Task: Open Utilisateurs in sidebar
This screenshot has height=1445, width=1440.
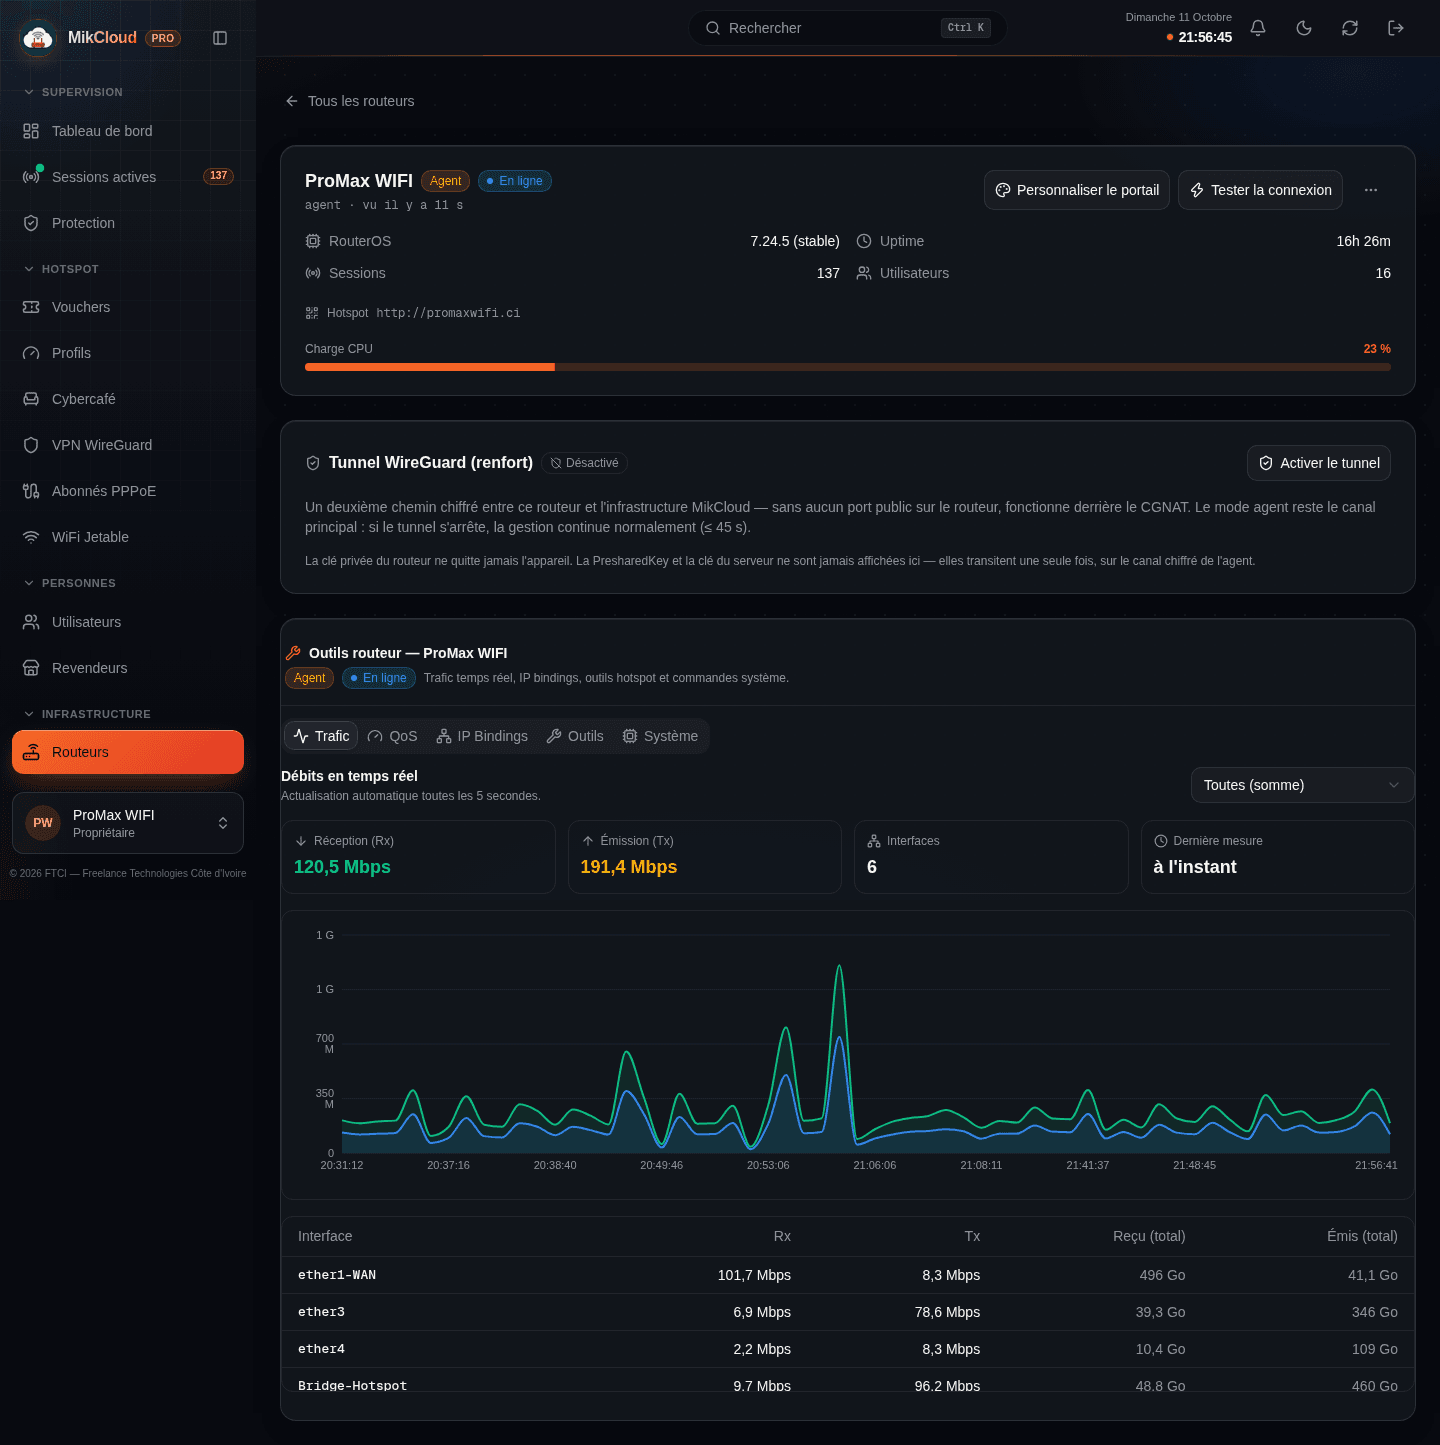Action: (128, 622)
